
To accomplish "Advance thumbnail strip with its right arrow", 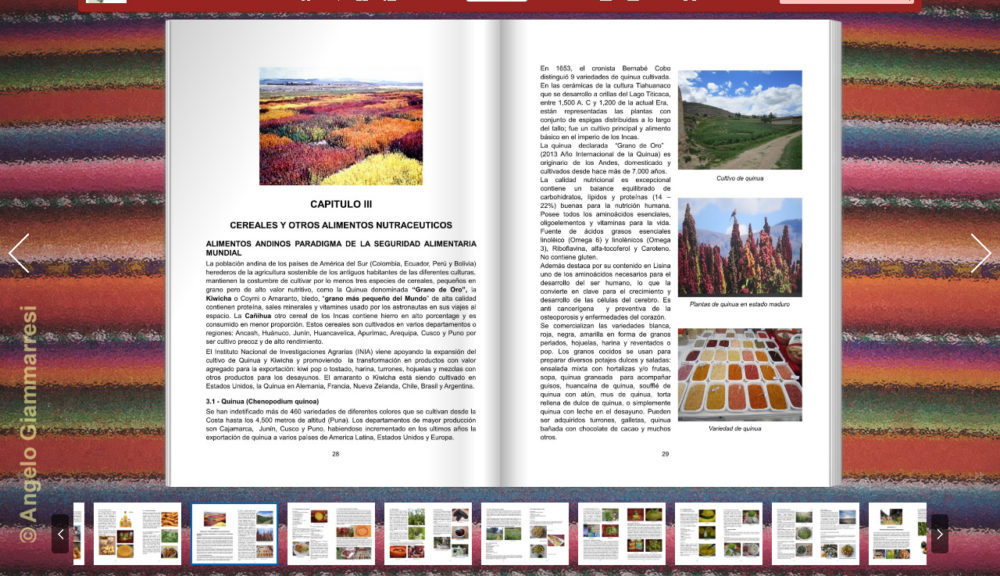I will pos(939,534).
